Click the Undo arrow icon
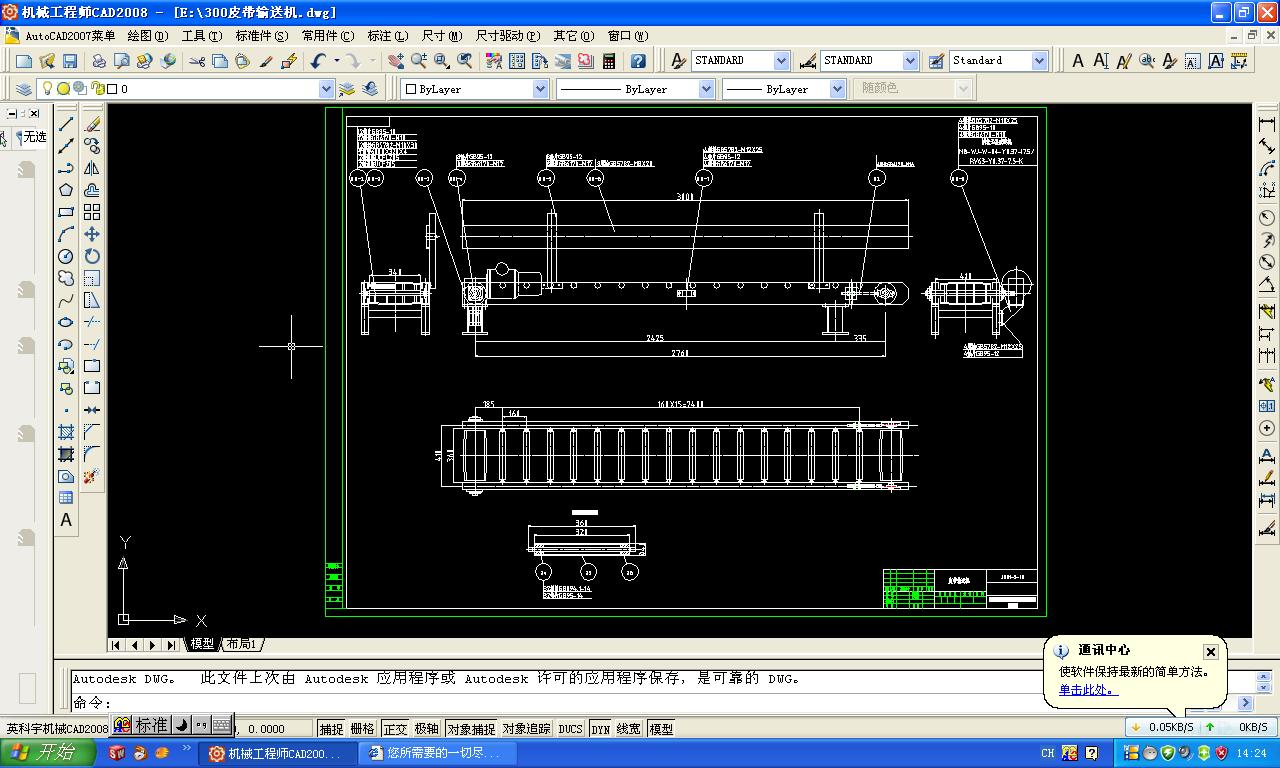1280x768 pixels. pos(318,61)
